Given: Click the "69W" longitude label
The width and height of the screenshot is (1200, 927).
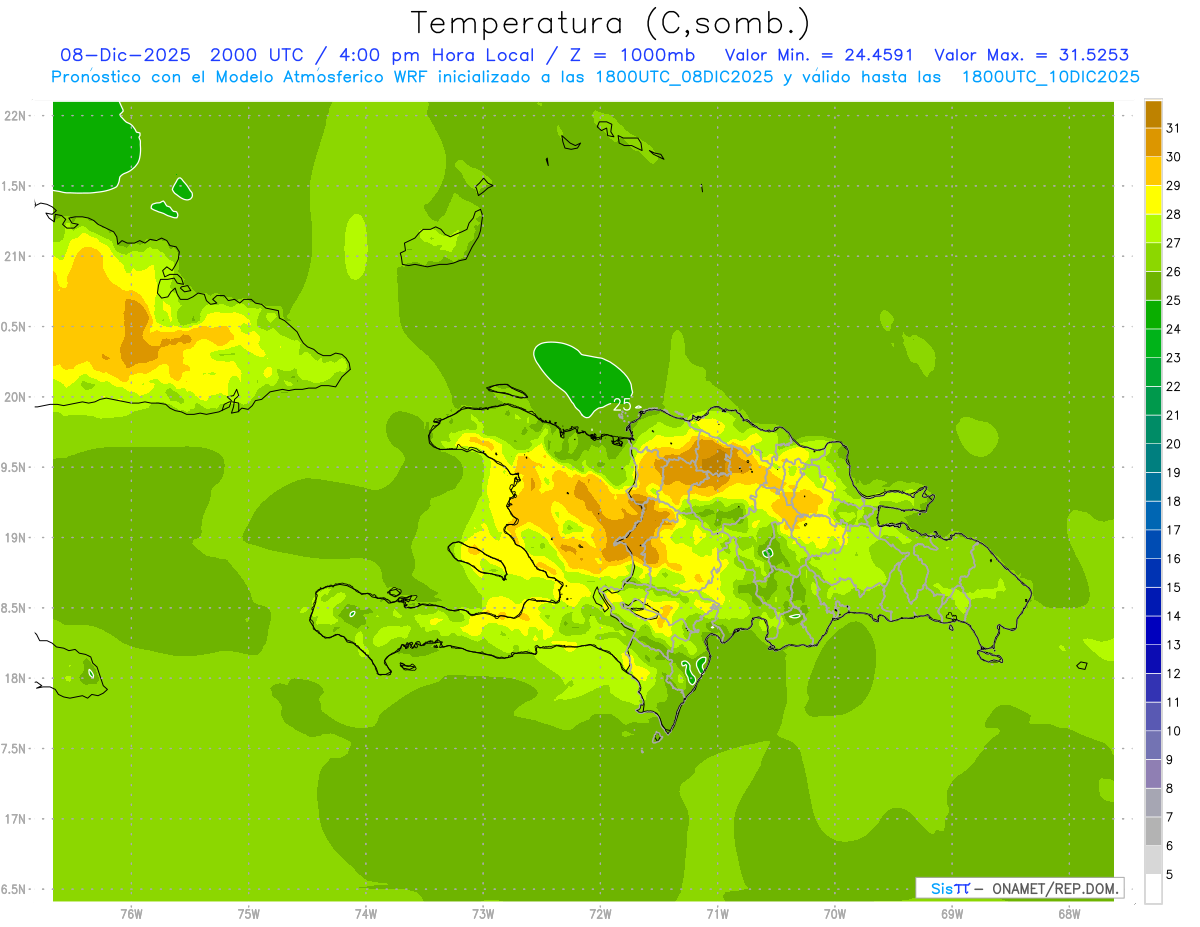Looking at the screenshot, I should [x=952, y=913].
